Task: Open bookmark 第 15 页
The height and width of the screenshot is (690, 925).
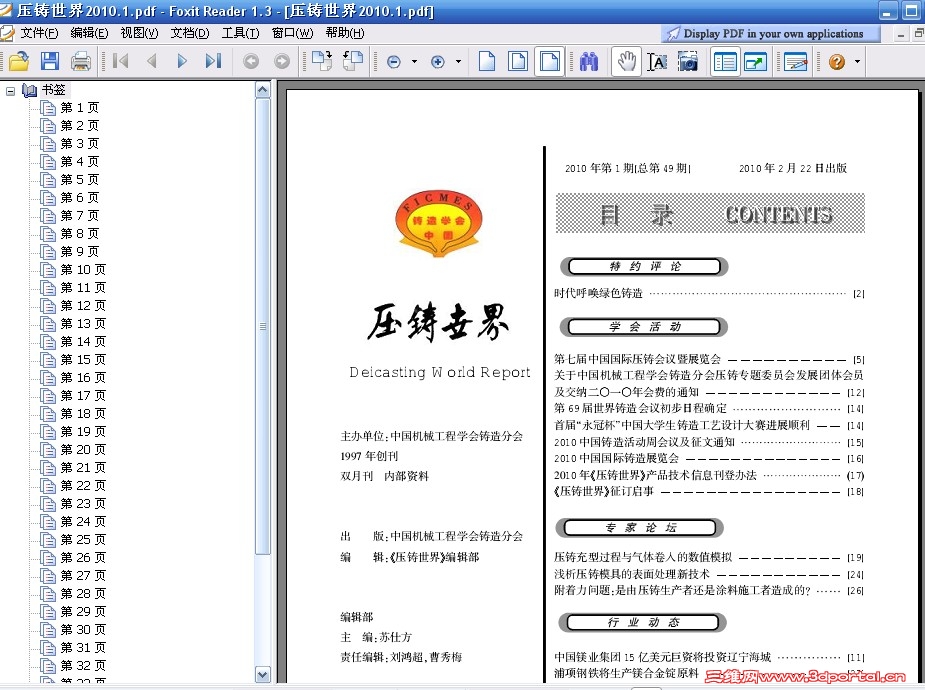Action: click(x=83, y=360)
